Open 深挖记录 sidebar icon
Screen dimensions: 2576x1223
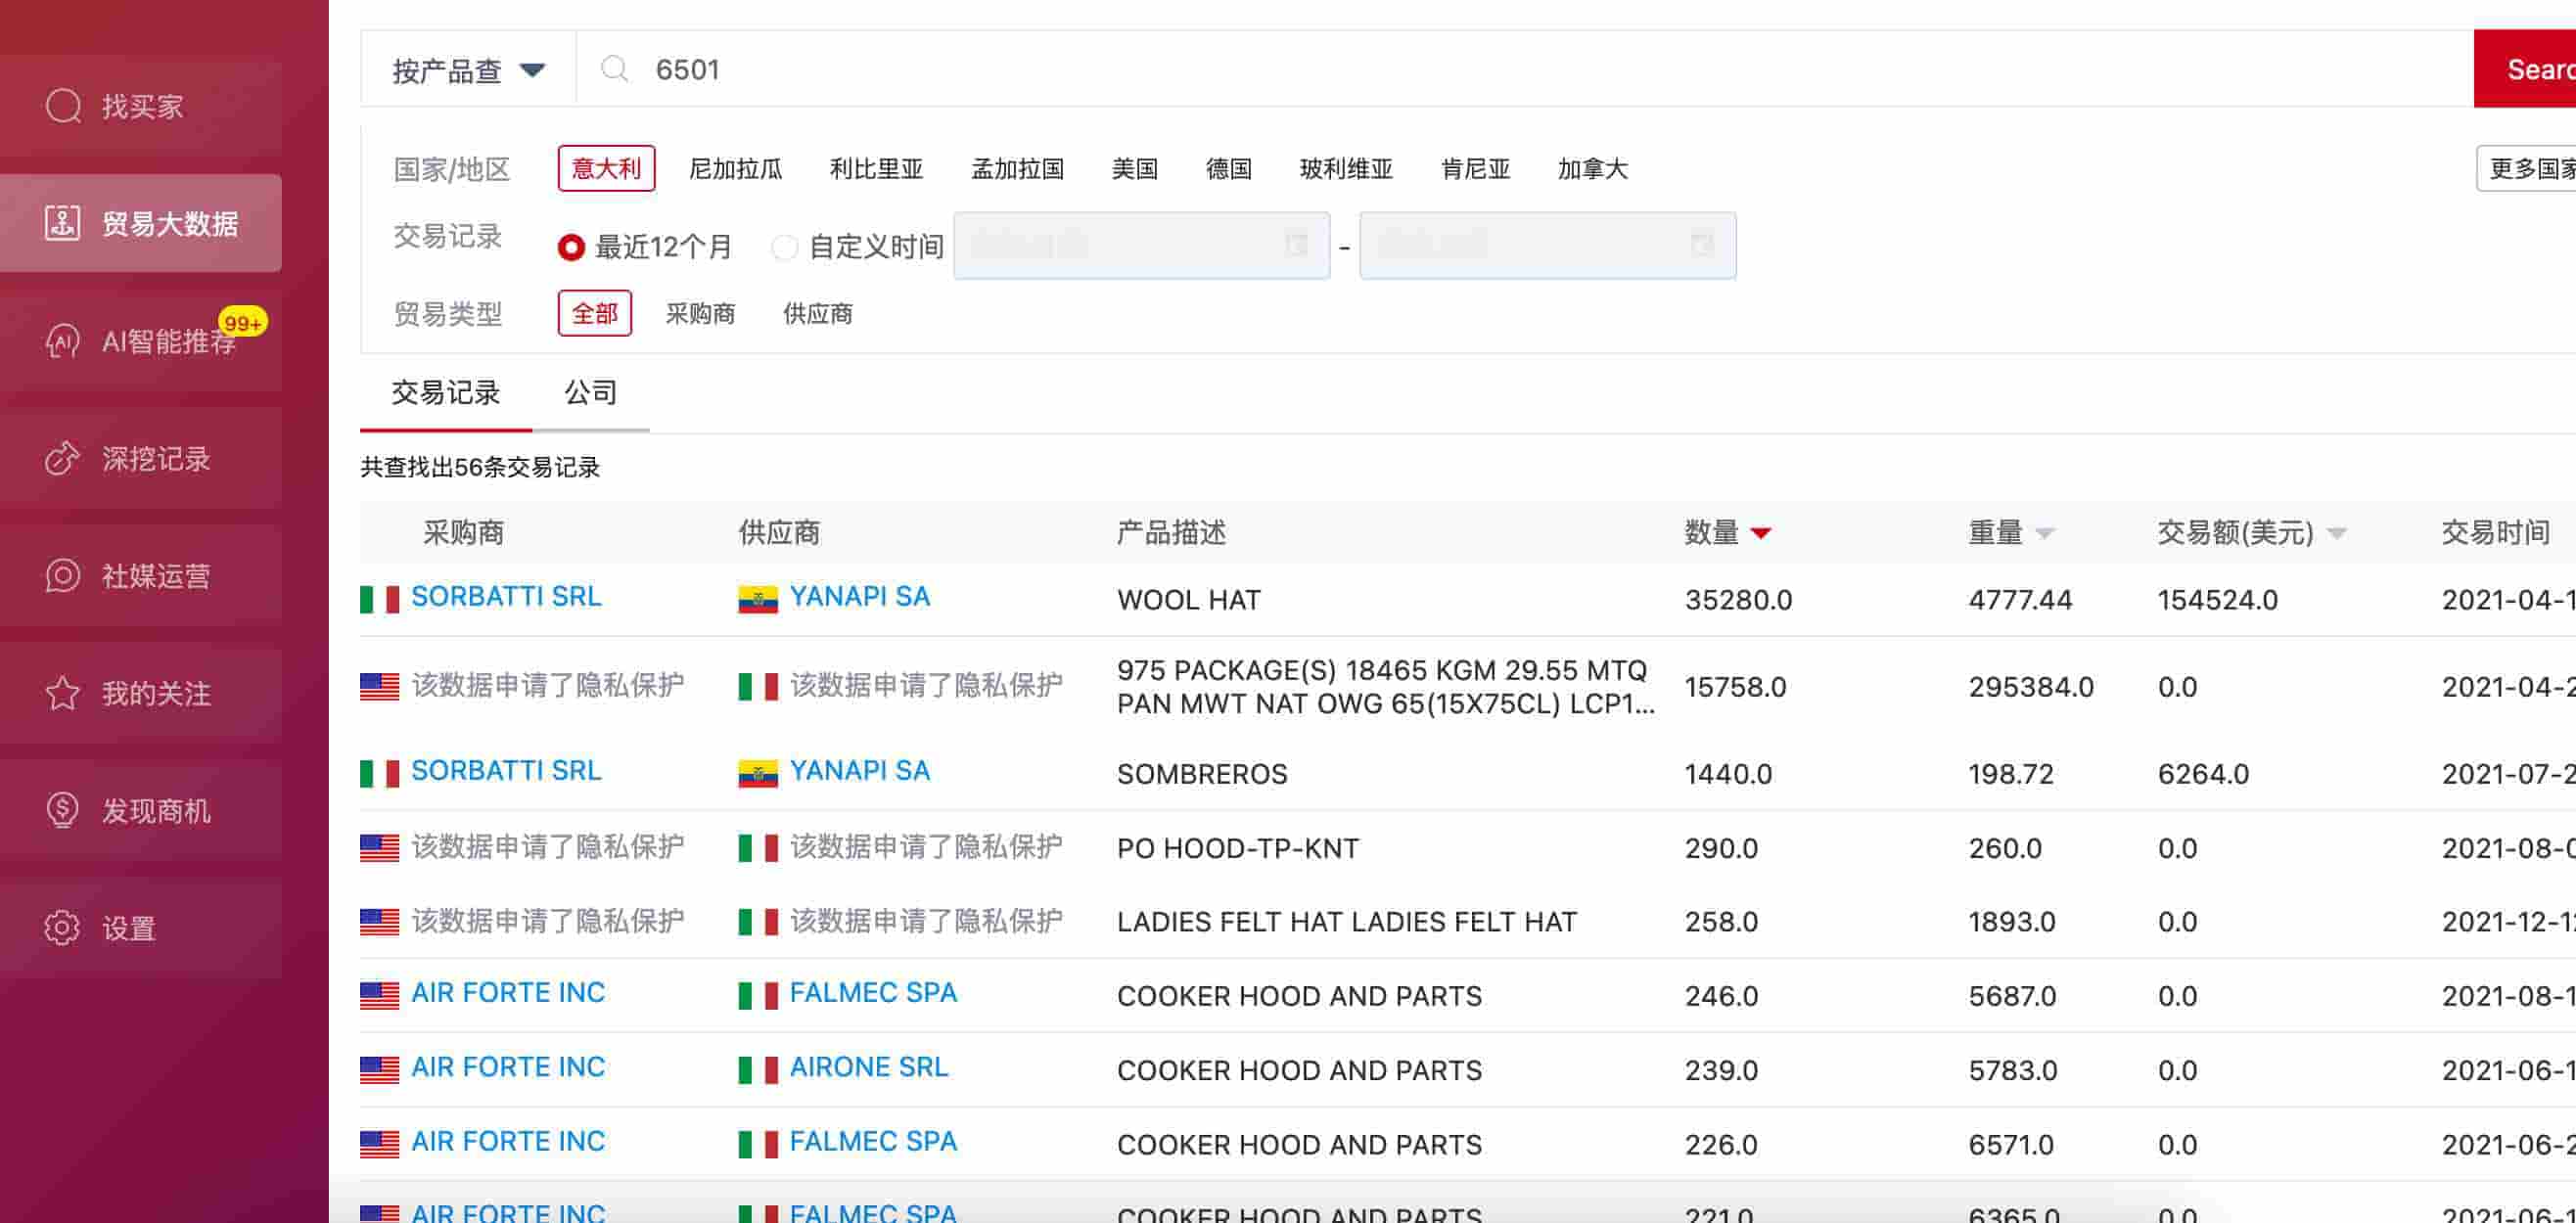point(62,458)
